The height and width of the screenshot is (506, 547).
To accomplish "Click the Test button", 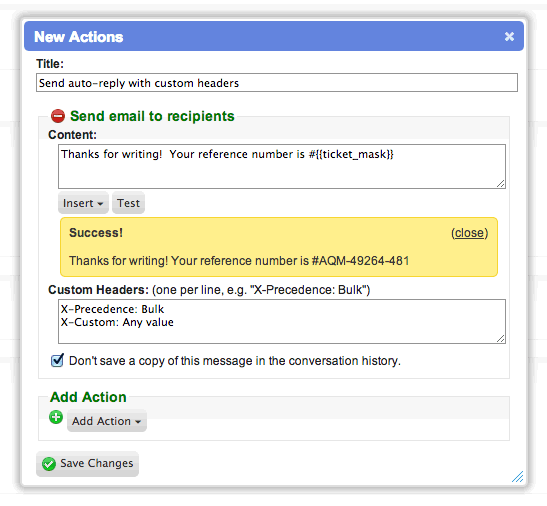I will click(128, 203).
